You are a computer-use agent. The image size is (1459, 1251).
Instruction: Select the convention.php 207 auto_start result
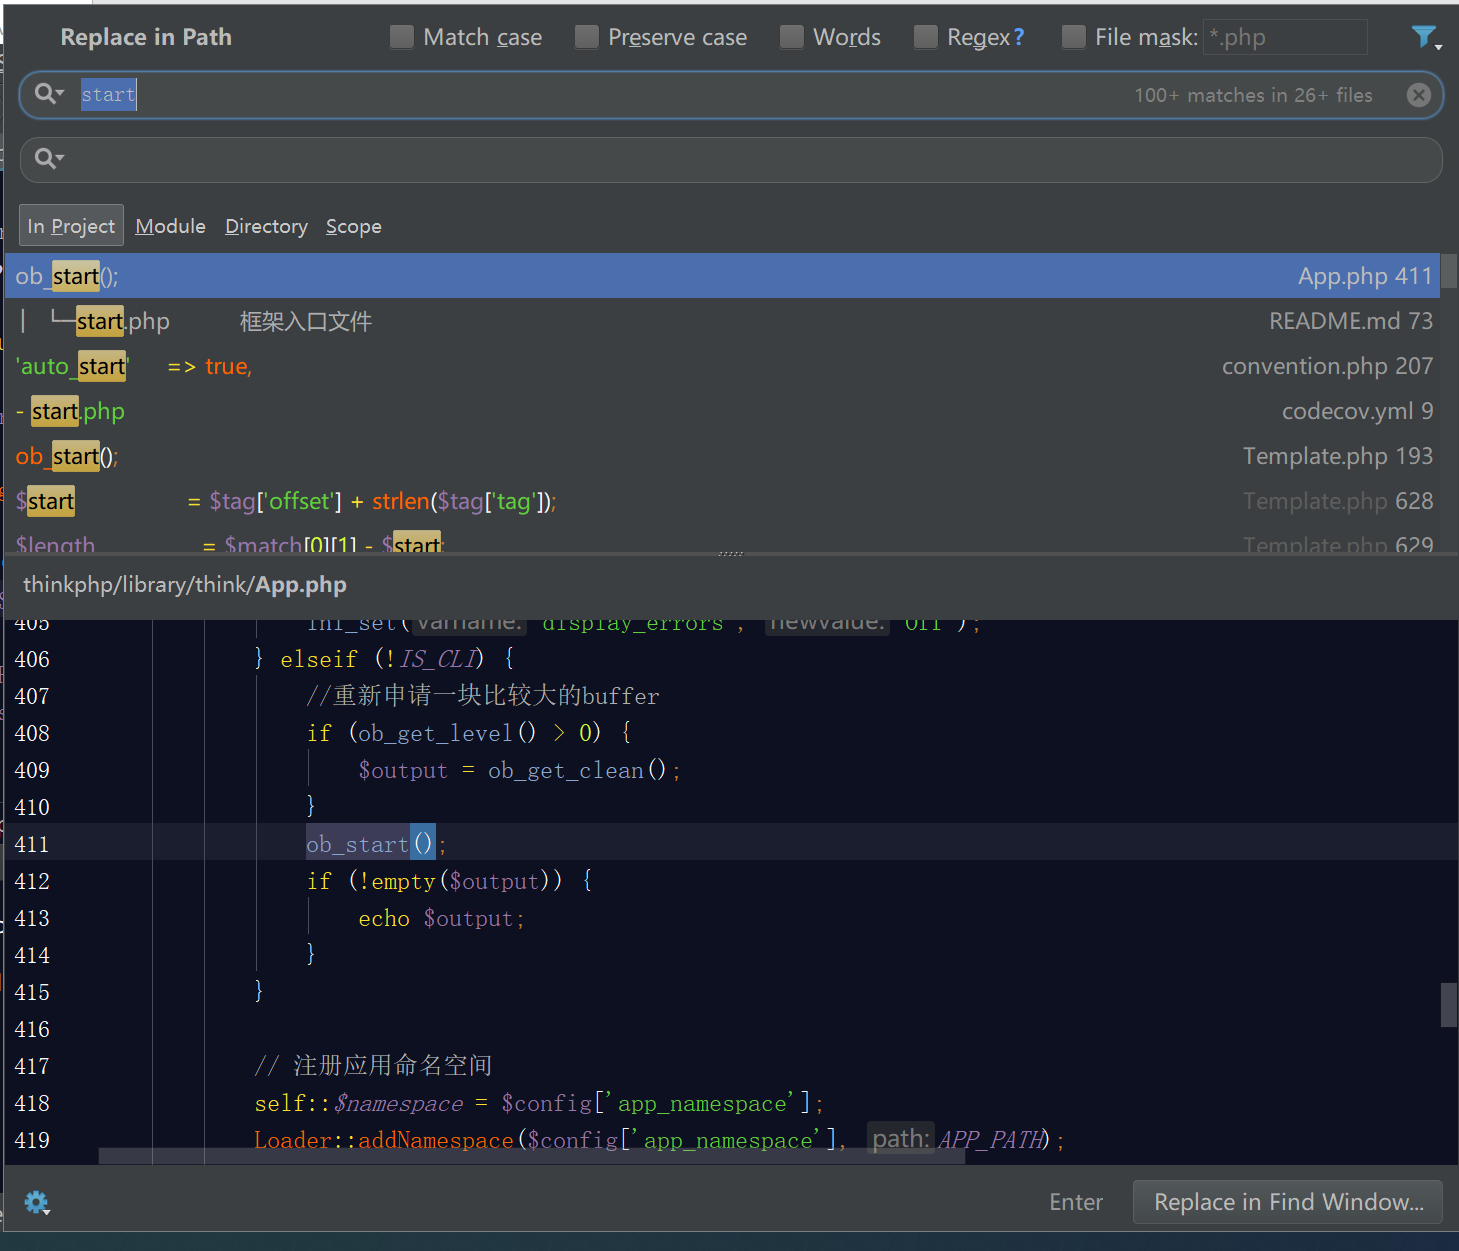pyautogui.click(x=720, y=366)
